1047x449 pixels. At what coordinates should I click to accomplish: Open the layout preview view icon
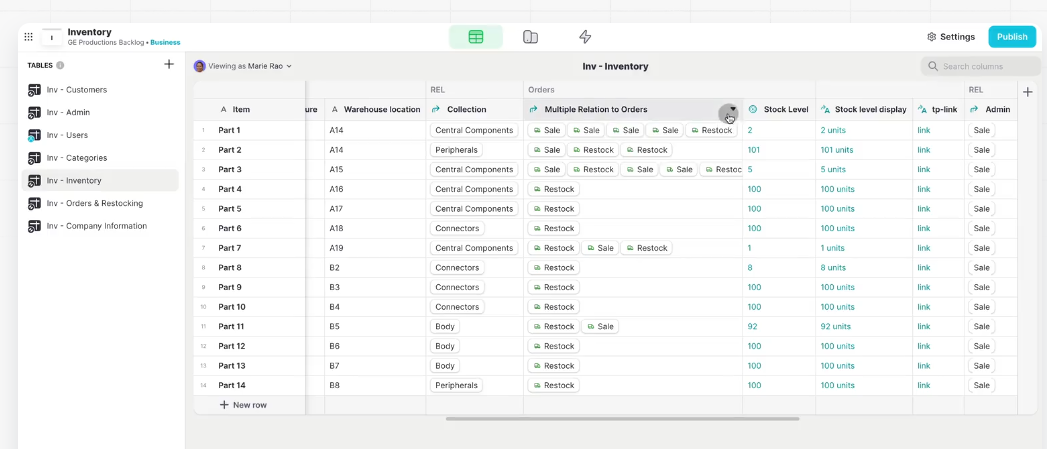point(530,37)
